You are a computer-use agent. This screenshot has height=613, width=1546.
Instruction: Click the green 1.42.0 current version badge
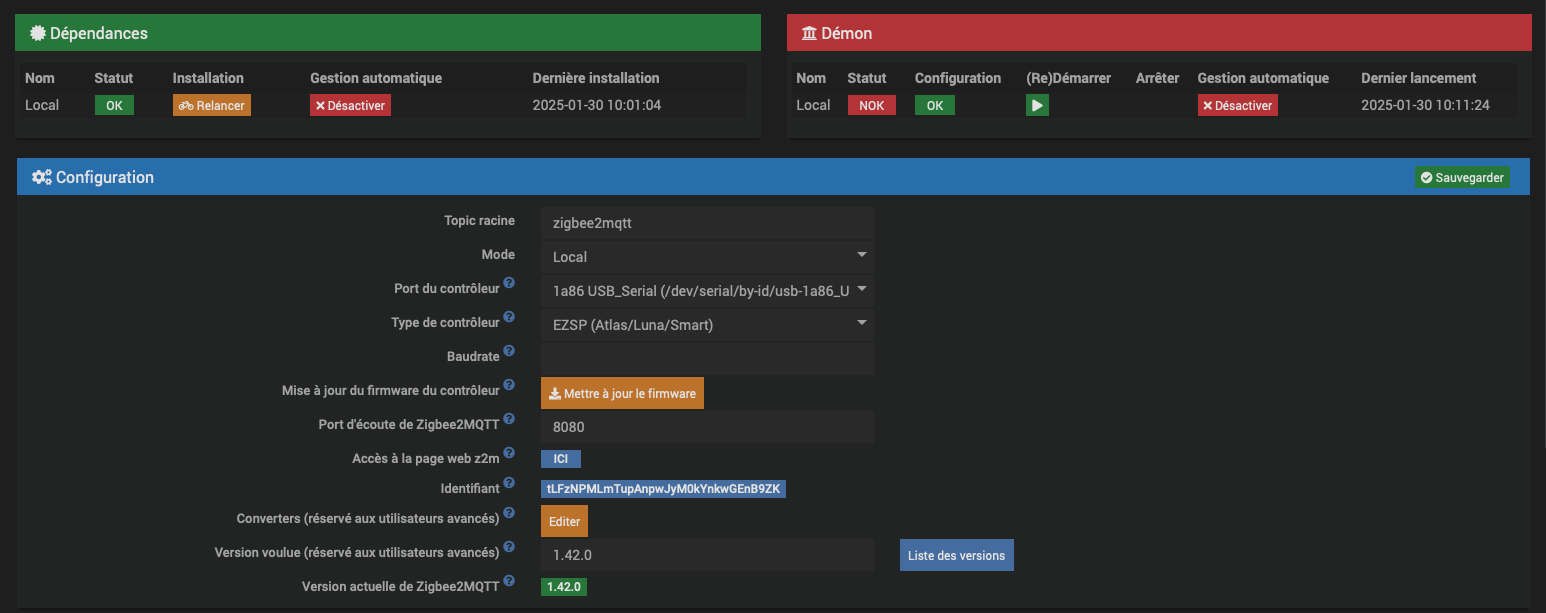coord(564,587)
